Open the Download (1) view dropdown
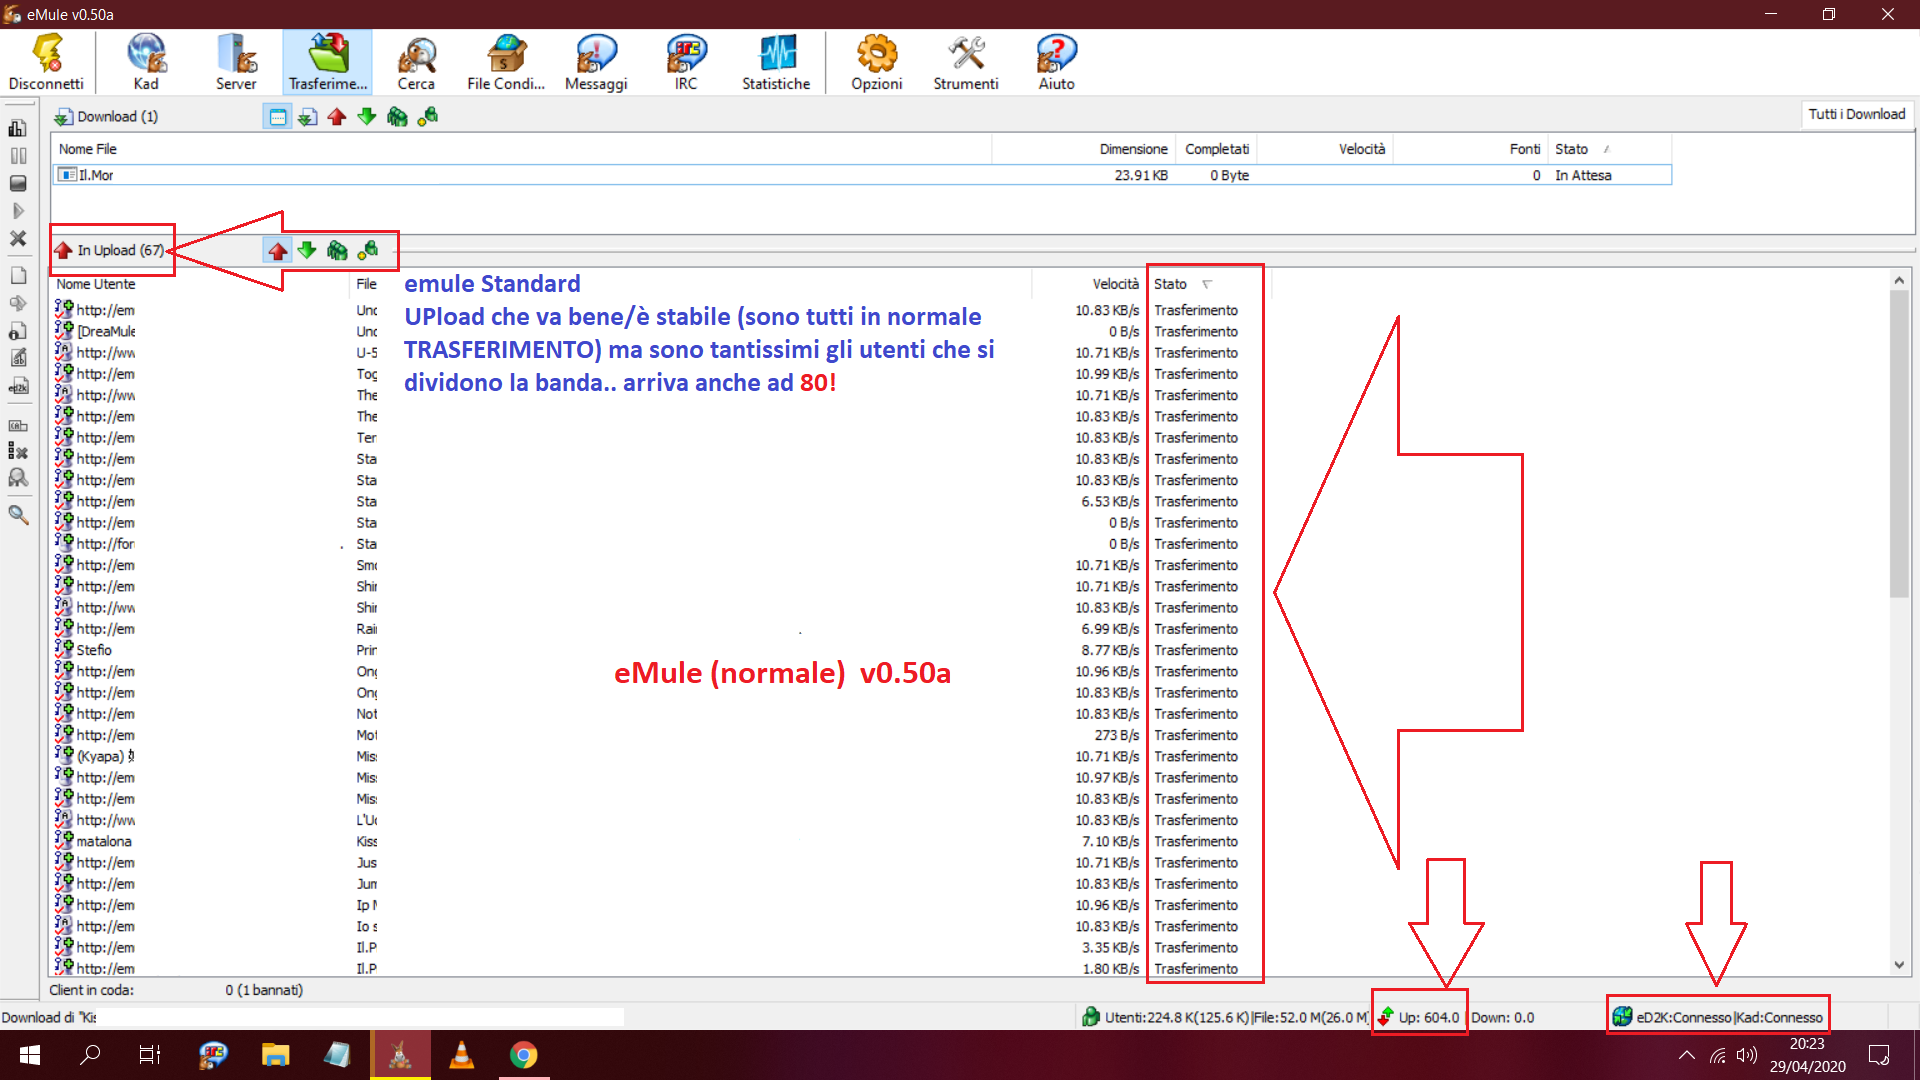1920x1080 pixels. [106, 117]
